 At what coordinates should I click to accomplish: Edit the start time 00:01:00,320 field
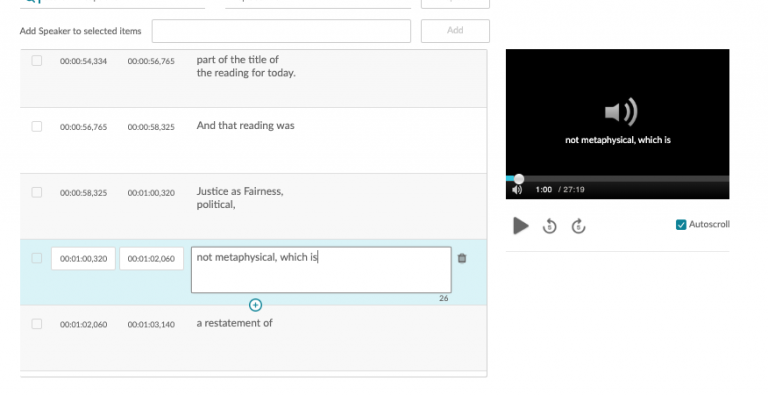[83, 258]
